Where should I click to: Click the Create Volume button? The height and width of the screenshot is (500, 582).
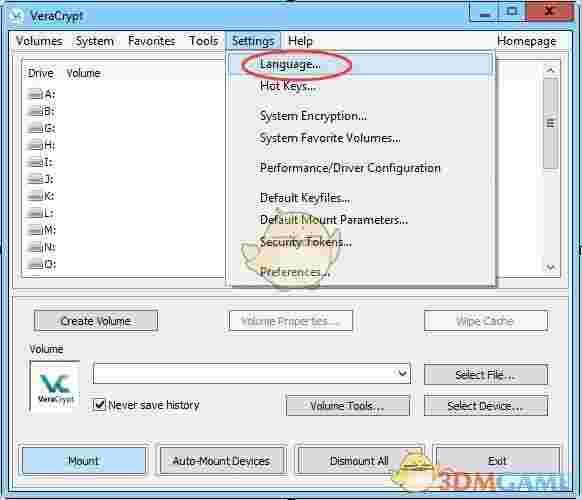[96, 321]
